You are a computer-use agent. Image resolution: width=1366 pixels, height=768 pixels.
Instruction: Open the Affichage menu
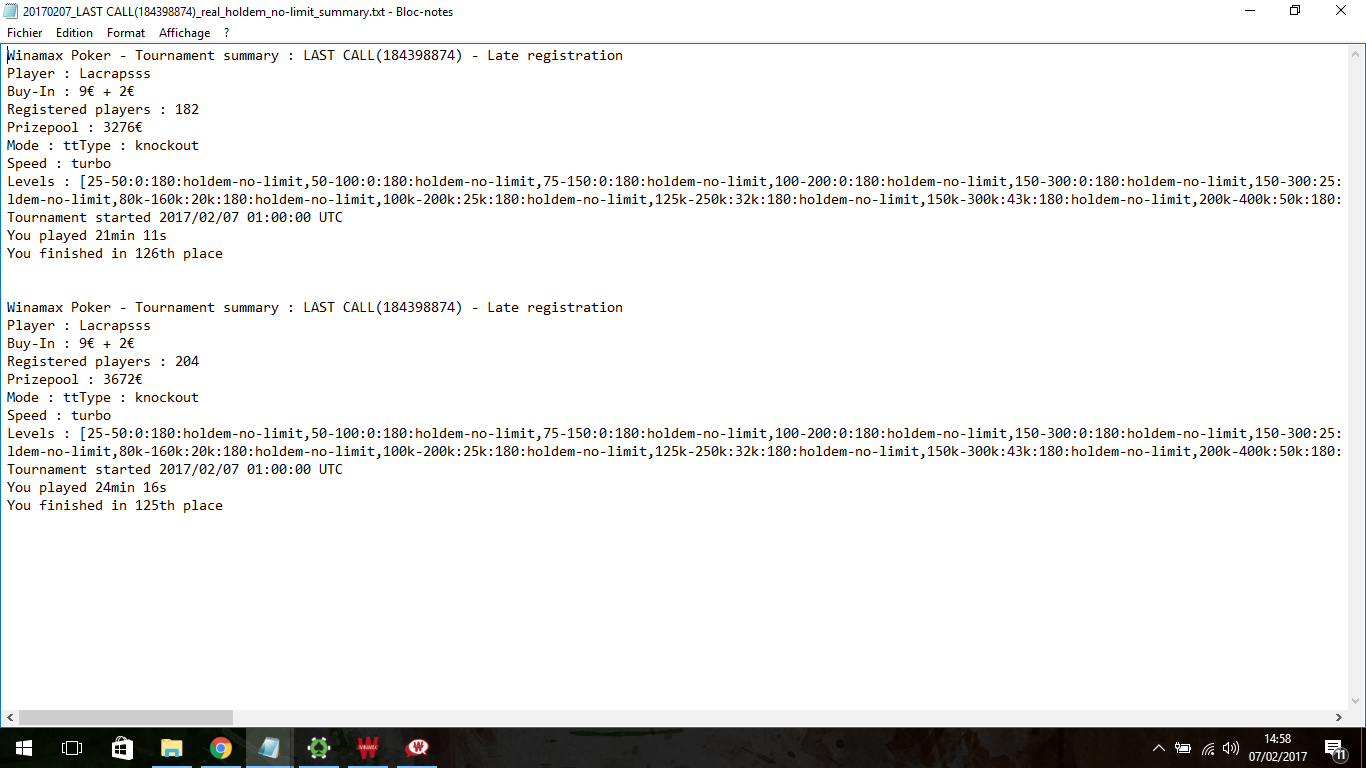[185, 33]
